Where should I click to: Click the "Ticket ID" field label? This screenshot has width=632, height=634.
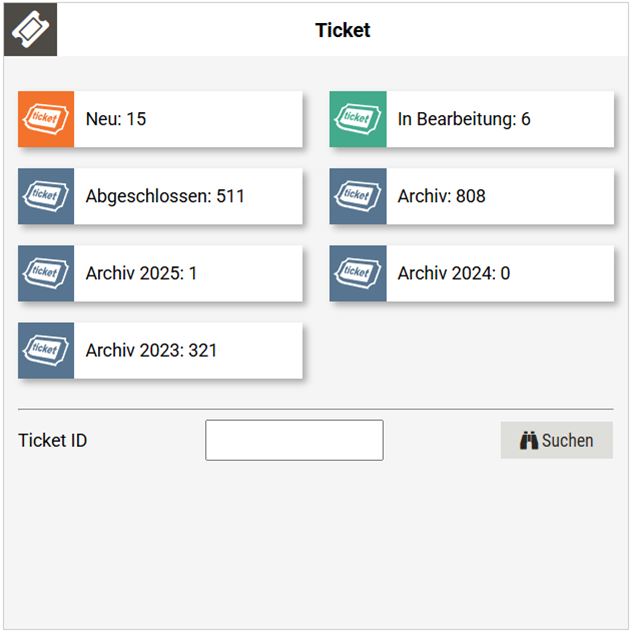53,440
